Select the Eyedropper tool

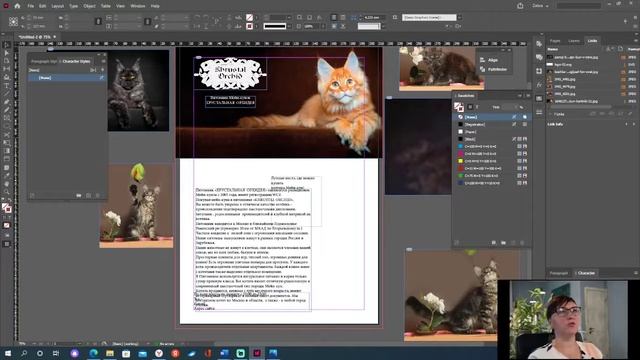tap(7, 176)
